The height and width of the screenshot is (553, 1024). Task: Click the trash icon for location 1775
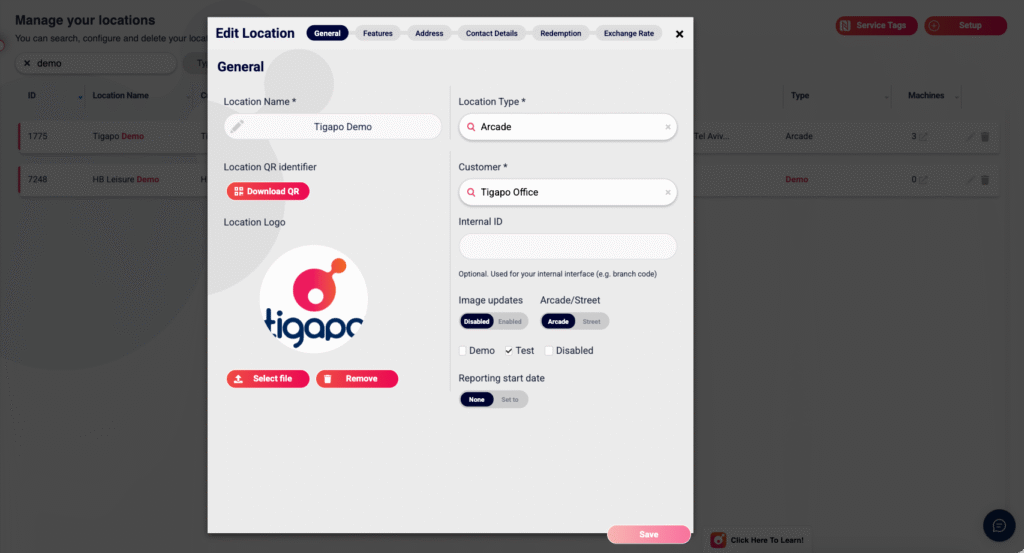coord(985,137)
